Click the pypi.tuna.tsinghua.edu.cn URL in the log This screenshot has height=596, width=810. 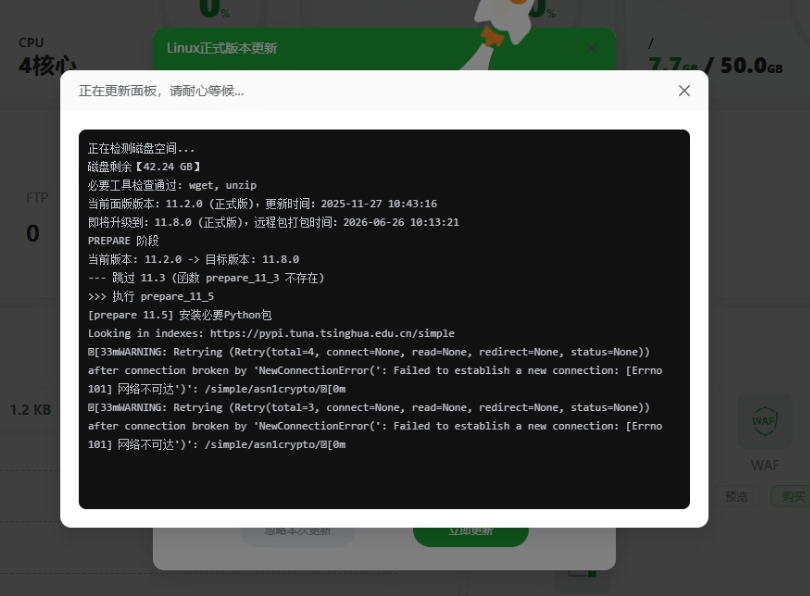point(332,333)
